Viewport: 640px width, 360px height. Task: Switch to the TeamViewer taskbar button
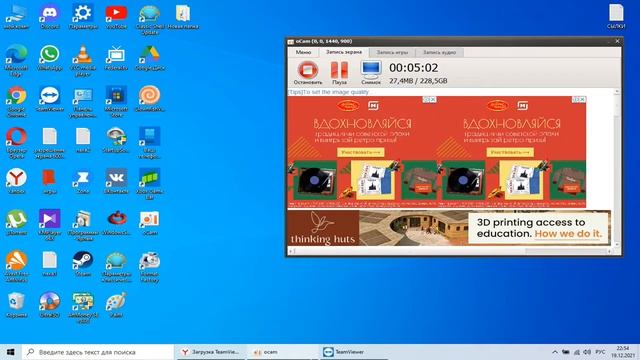[x=353, y=352]
